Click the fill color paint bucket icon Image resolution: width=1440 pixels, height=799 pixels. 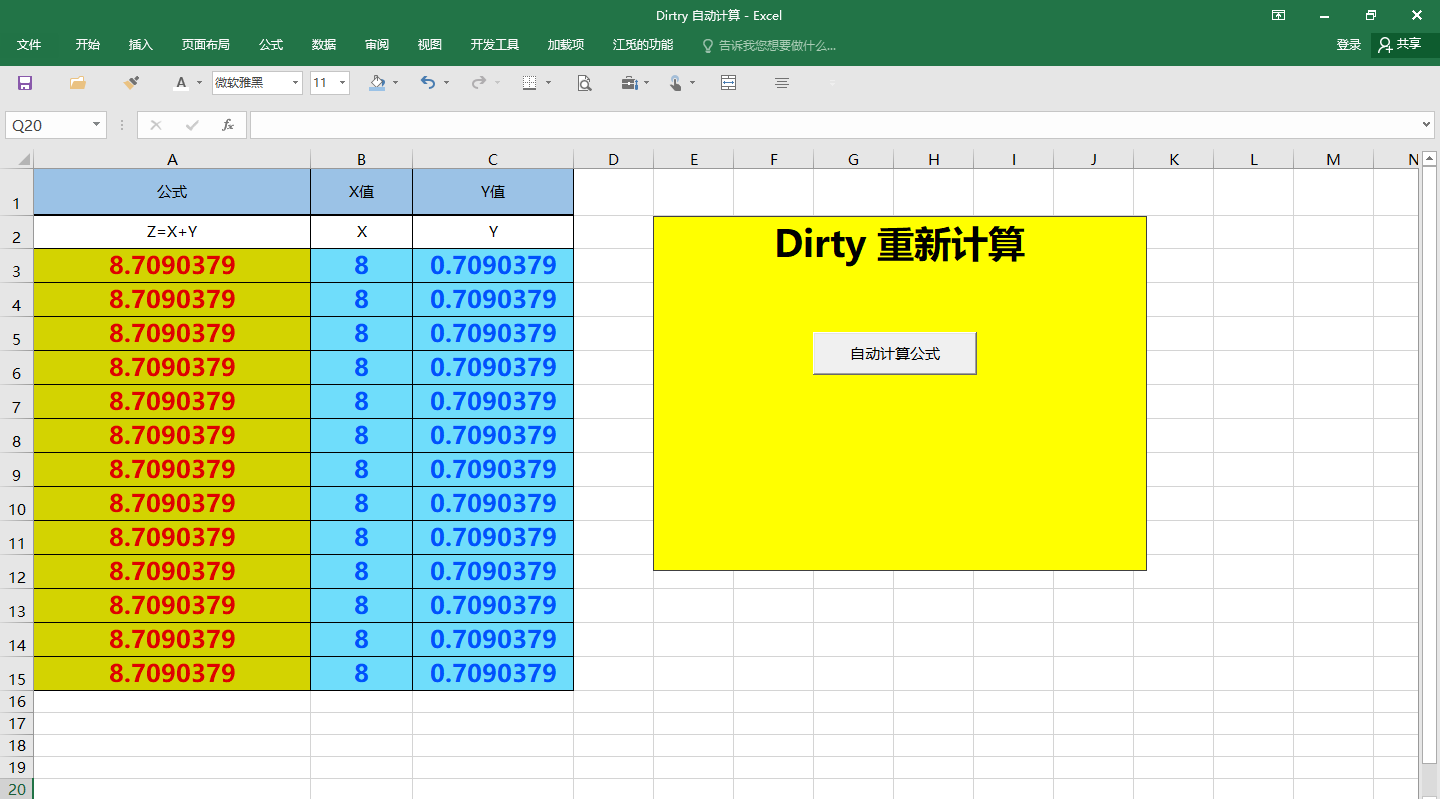(377, 83)
